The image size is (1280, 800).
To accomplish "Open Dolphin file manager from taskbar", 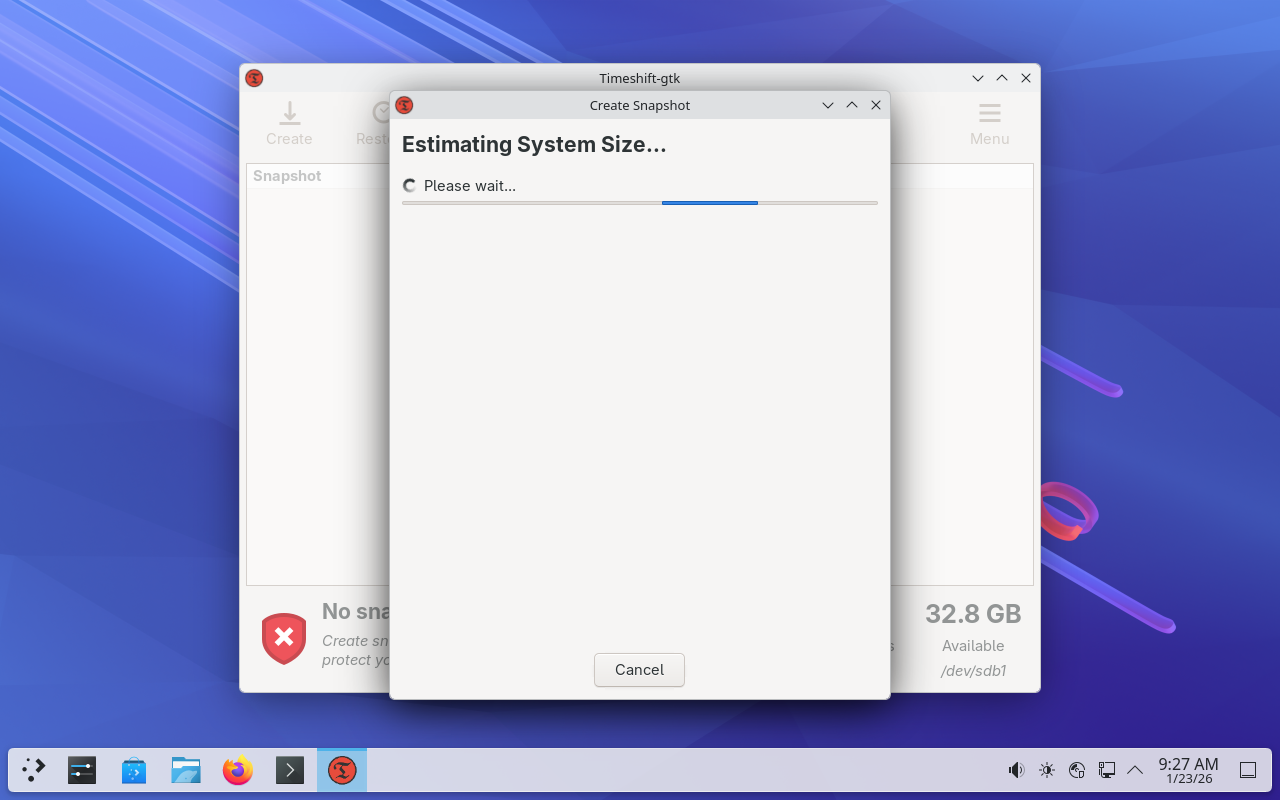I will point(186,770).
